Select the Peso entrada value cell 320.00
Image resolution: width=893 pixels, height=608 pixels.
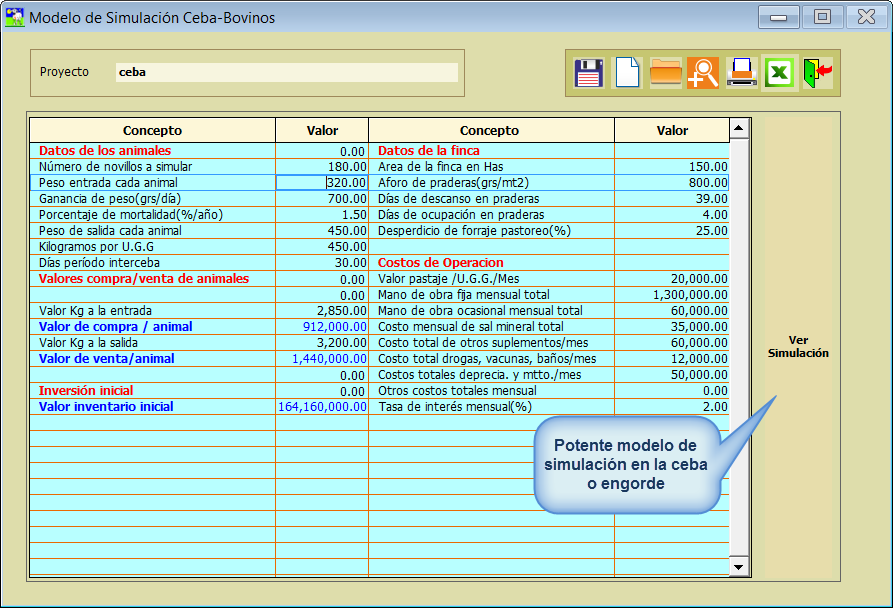click(322, 183)
